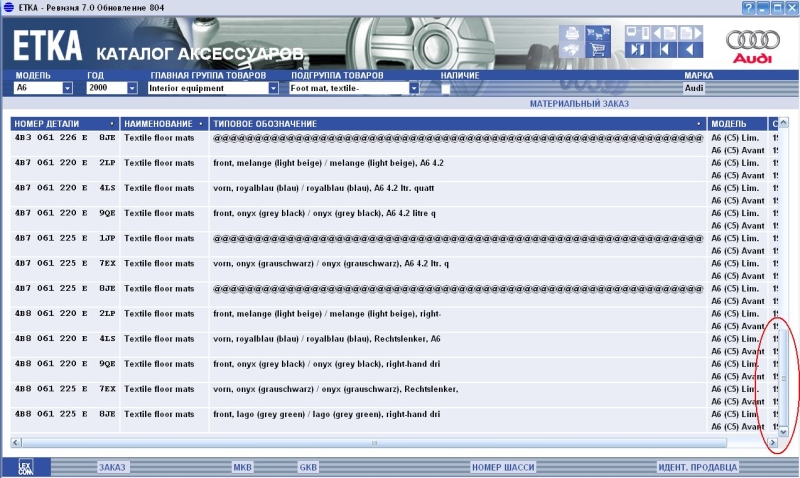Click the LexCom logo icon at bottom left

point(26,467)
